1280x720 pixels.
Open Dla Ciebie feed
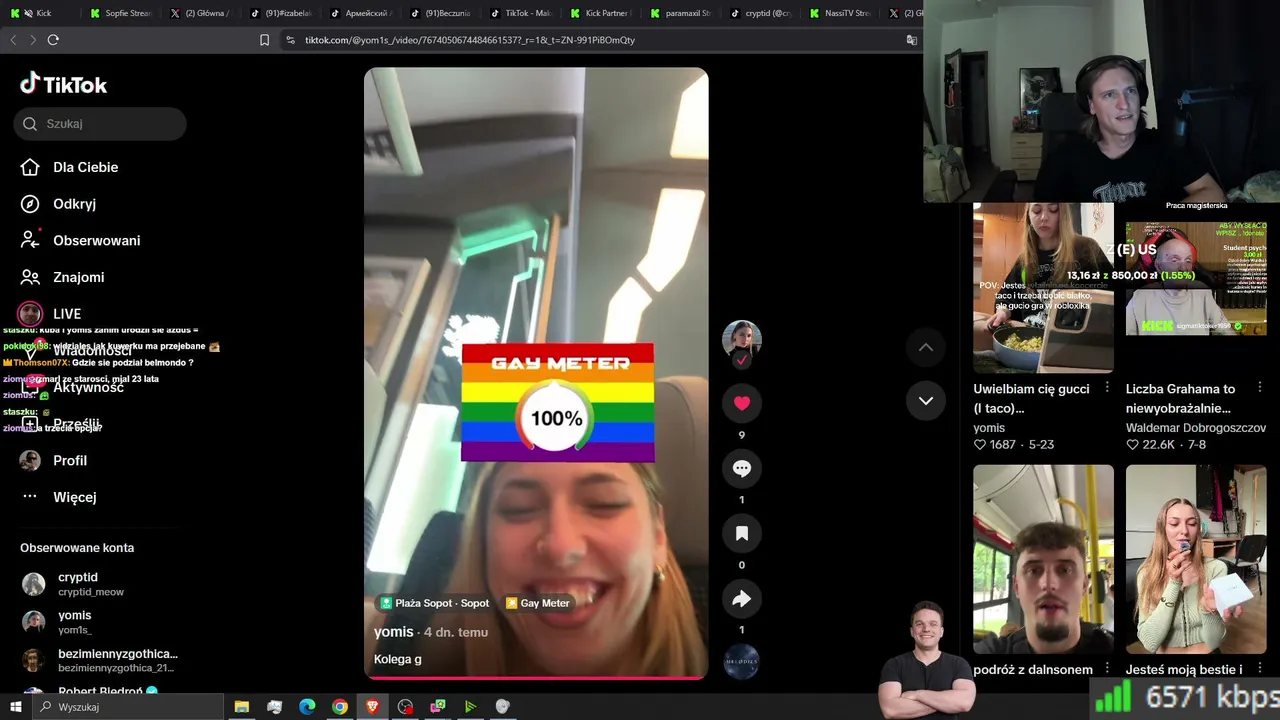tap(69, 167)
